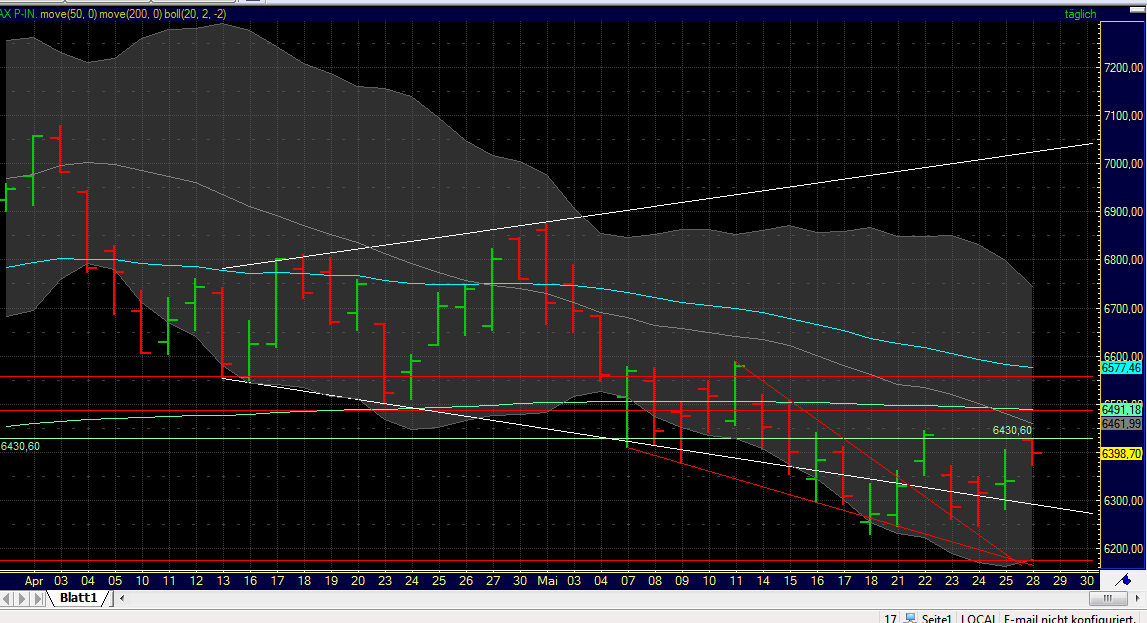The image size is (1147, 623).
Task: Click the right chart scrollbar arrow
Action: 1138,598
